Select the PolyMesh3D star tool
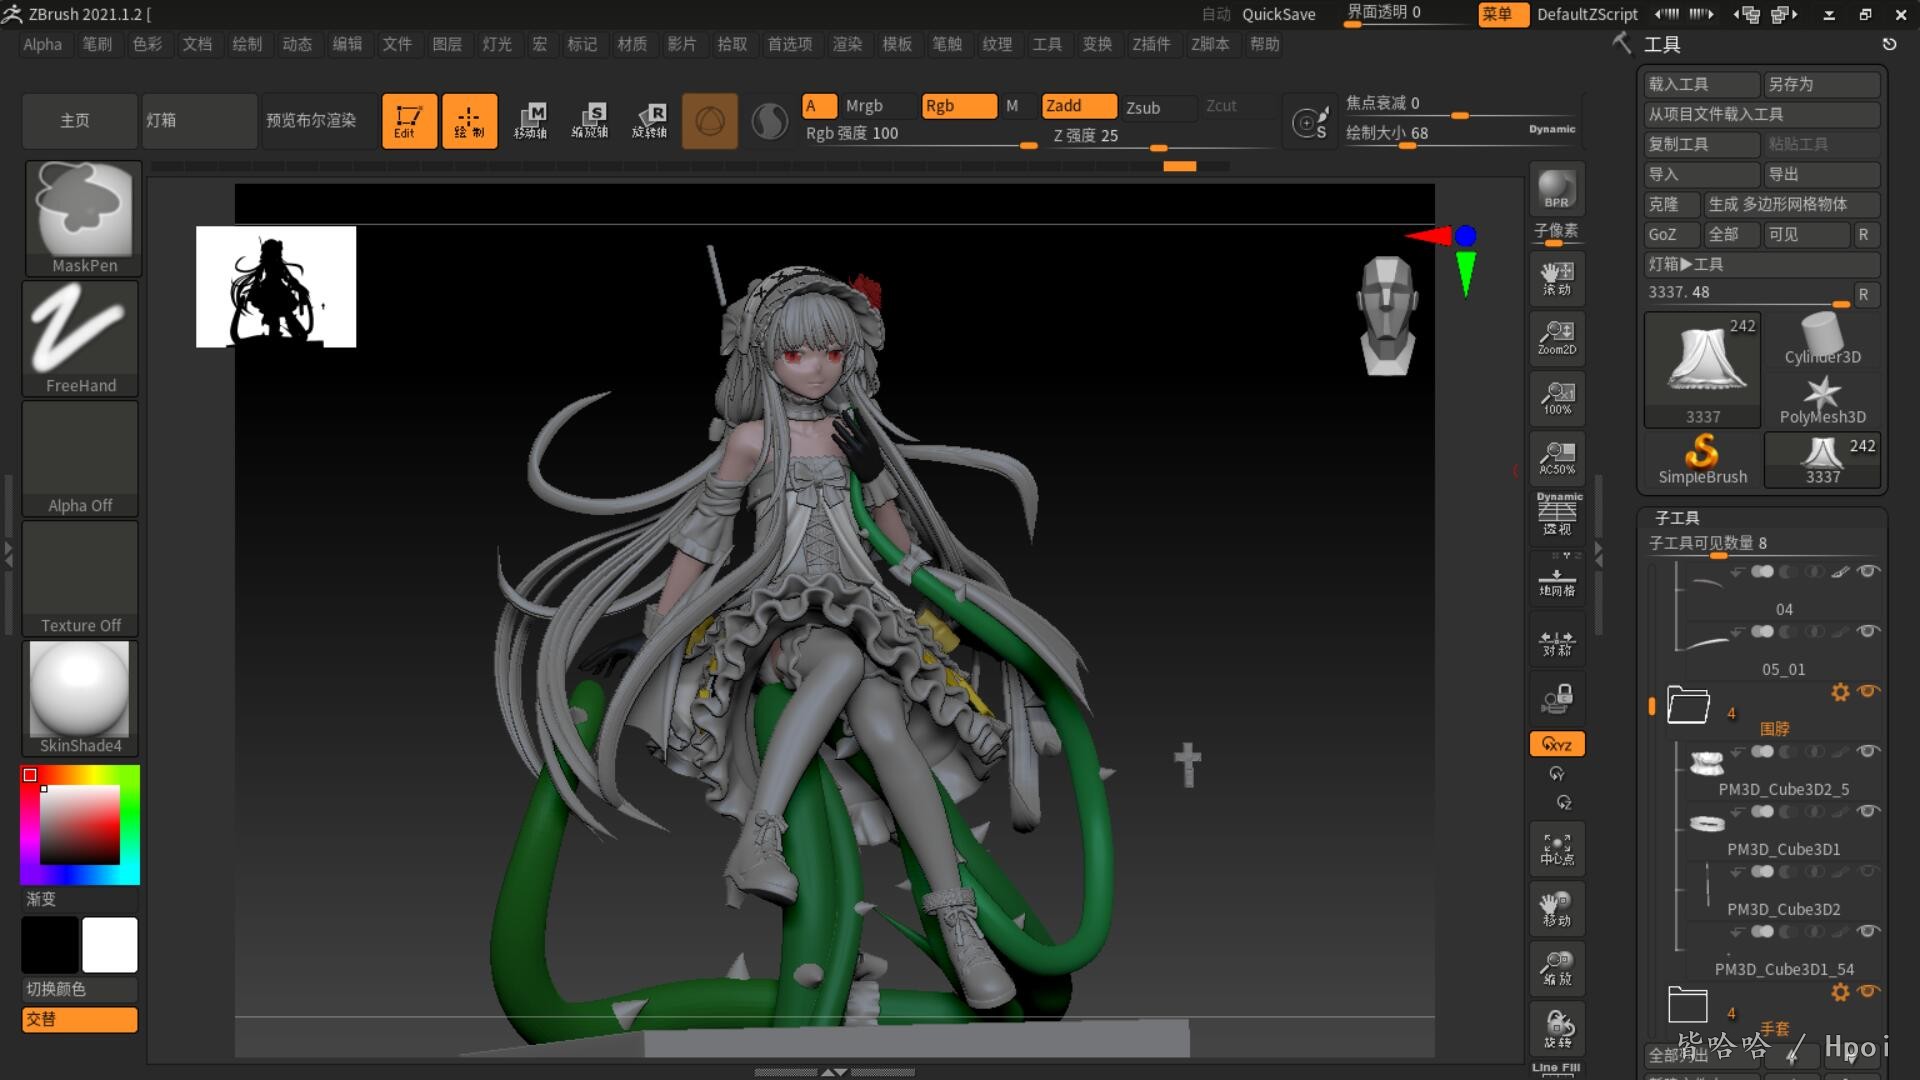The width and height of the screenshot is (1920, 1080). 1822,399
